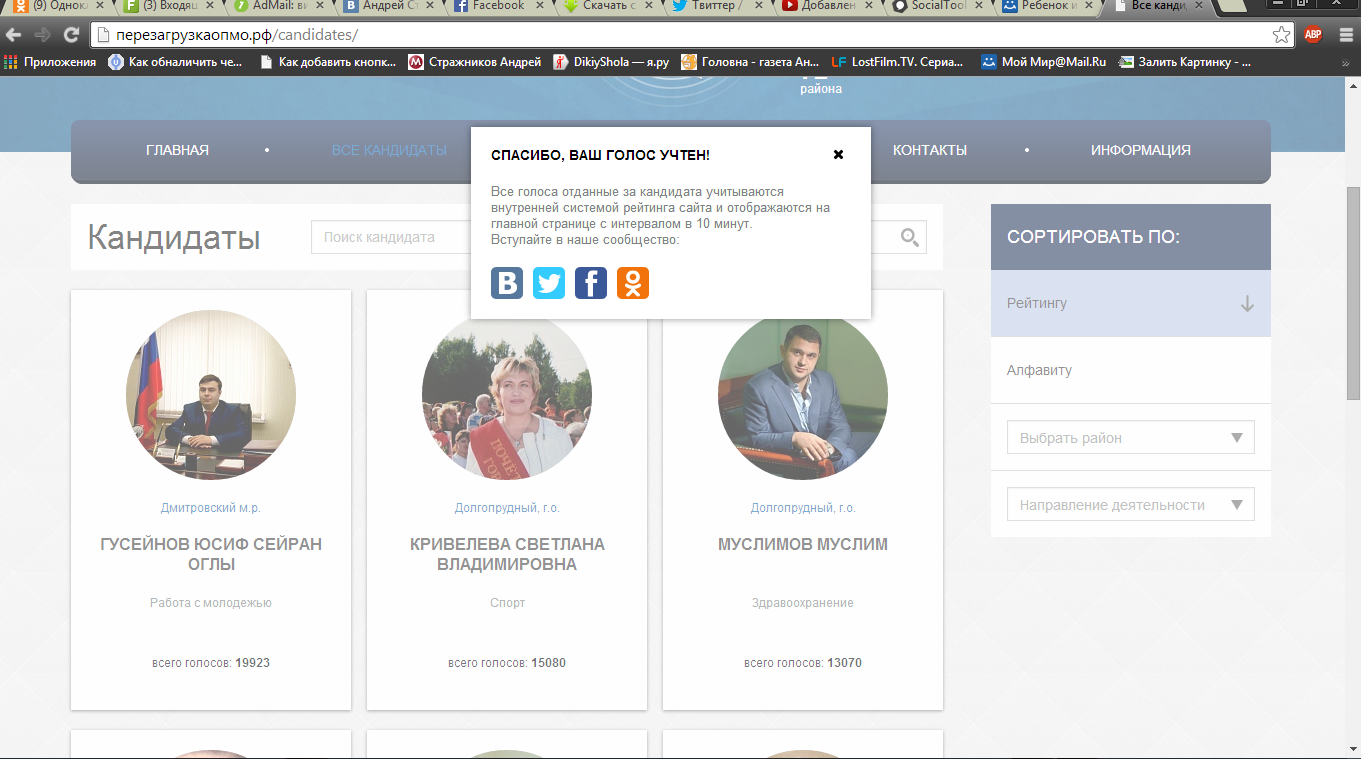The height and width of the screenshot is (759, 1361).
Task: Click the candidate search magnifier icon
Action: pyautogui.click(x=910, y=237)
